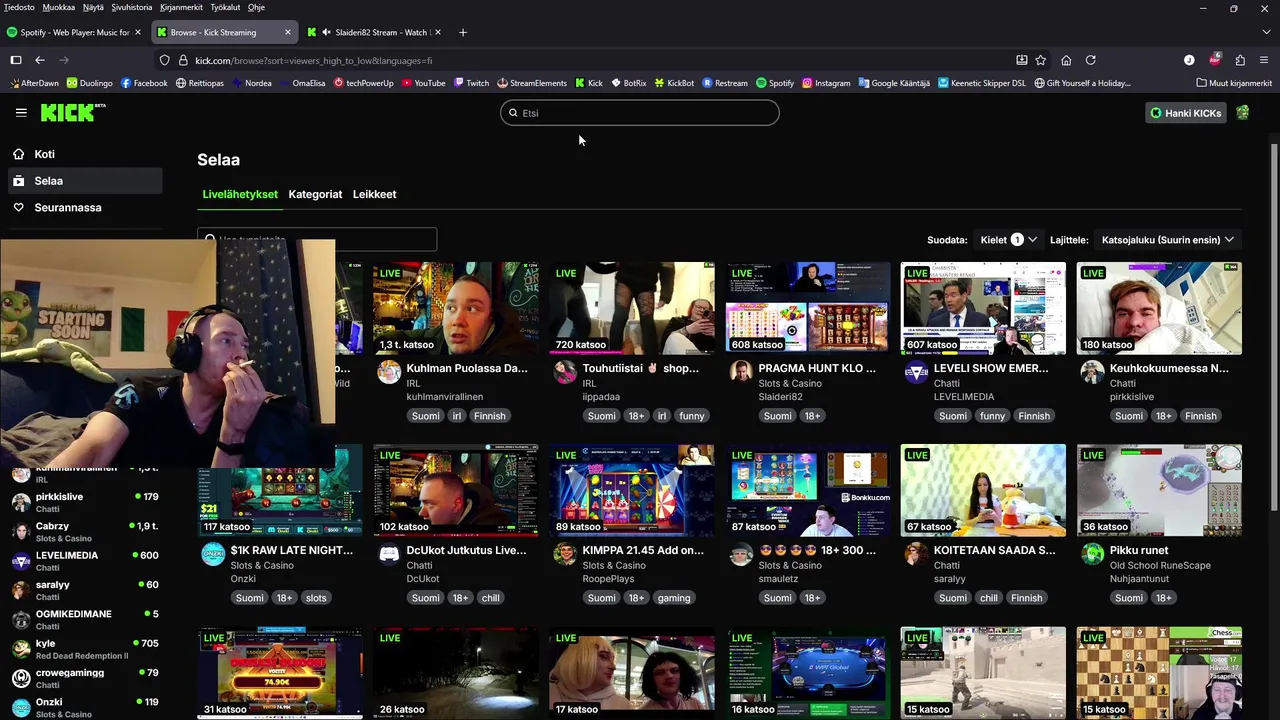Open the Katsojaluku sort dropdown

[1167, 240]
